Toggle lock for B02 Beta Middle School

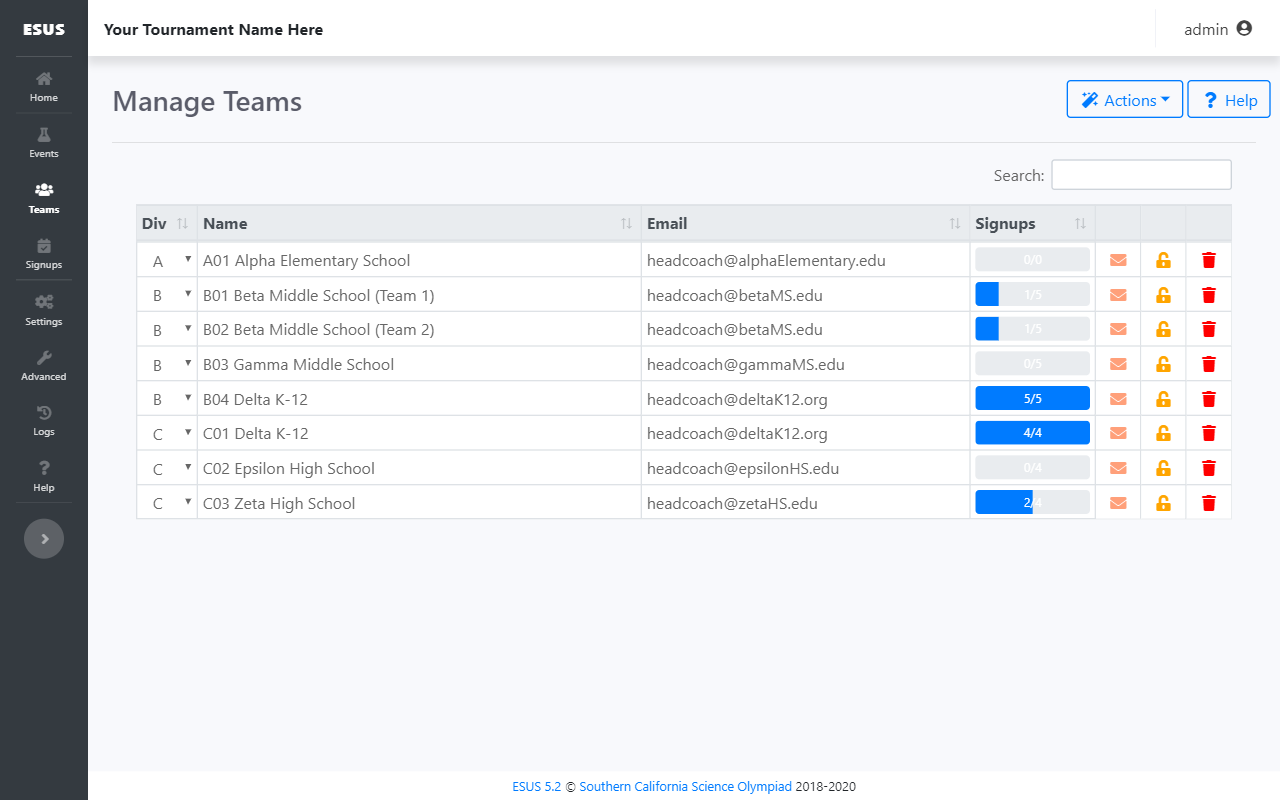pos(1163,329)
